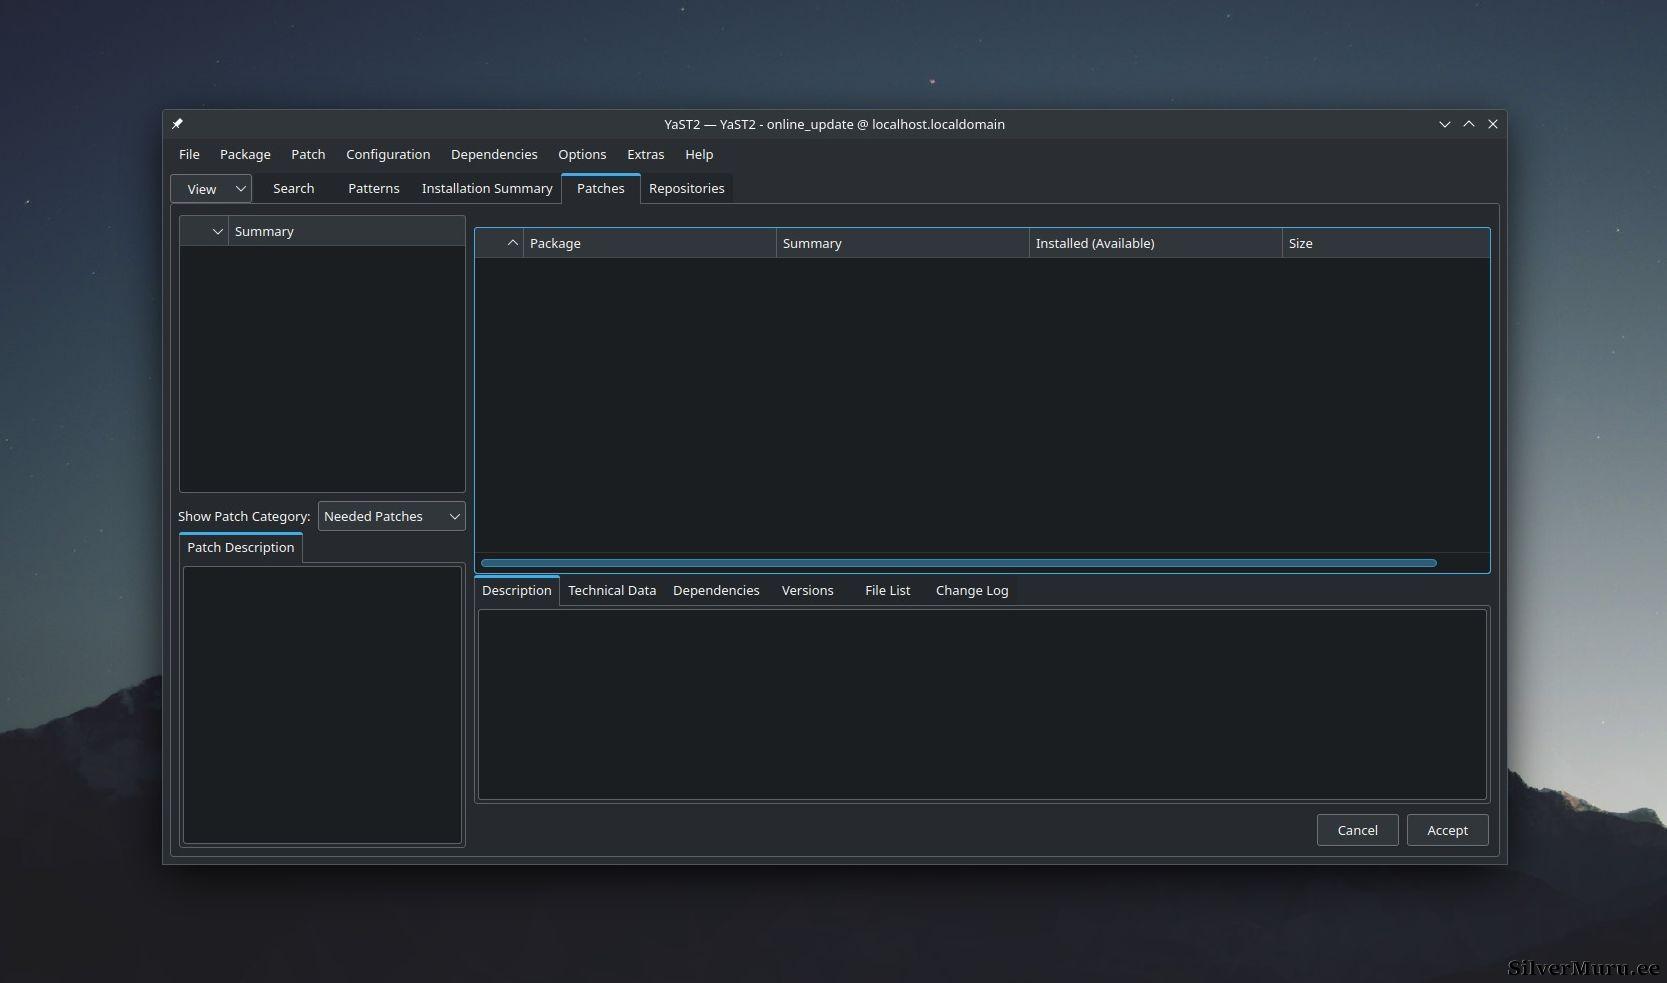Open the Extras menu

pos(645,154)
